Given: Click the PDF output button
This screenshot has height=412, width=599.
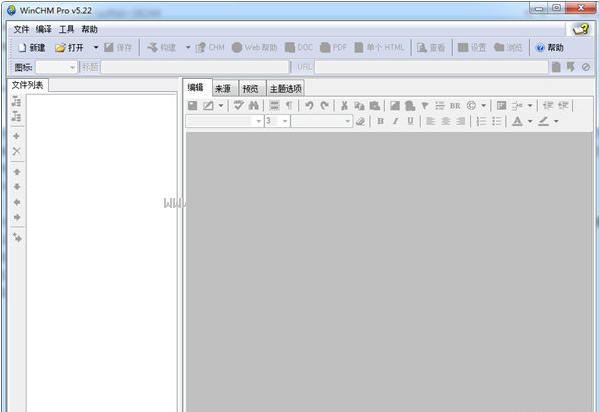Looking at the screenshot, I should tap(333, 47).
